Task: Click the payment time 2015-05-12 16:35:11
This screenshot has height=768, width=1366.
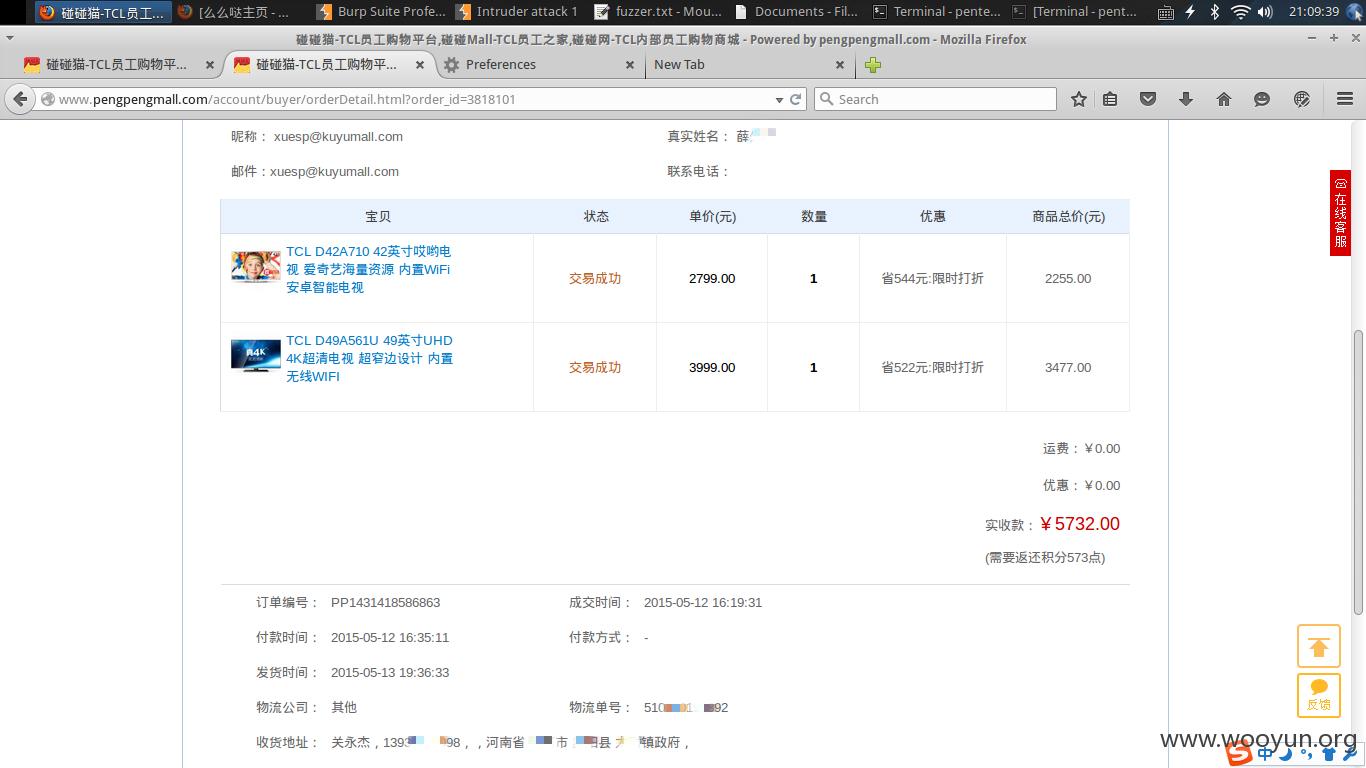Action: [390, 638]
